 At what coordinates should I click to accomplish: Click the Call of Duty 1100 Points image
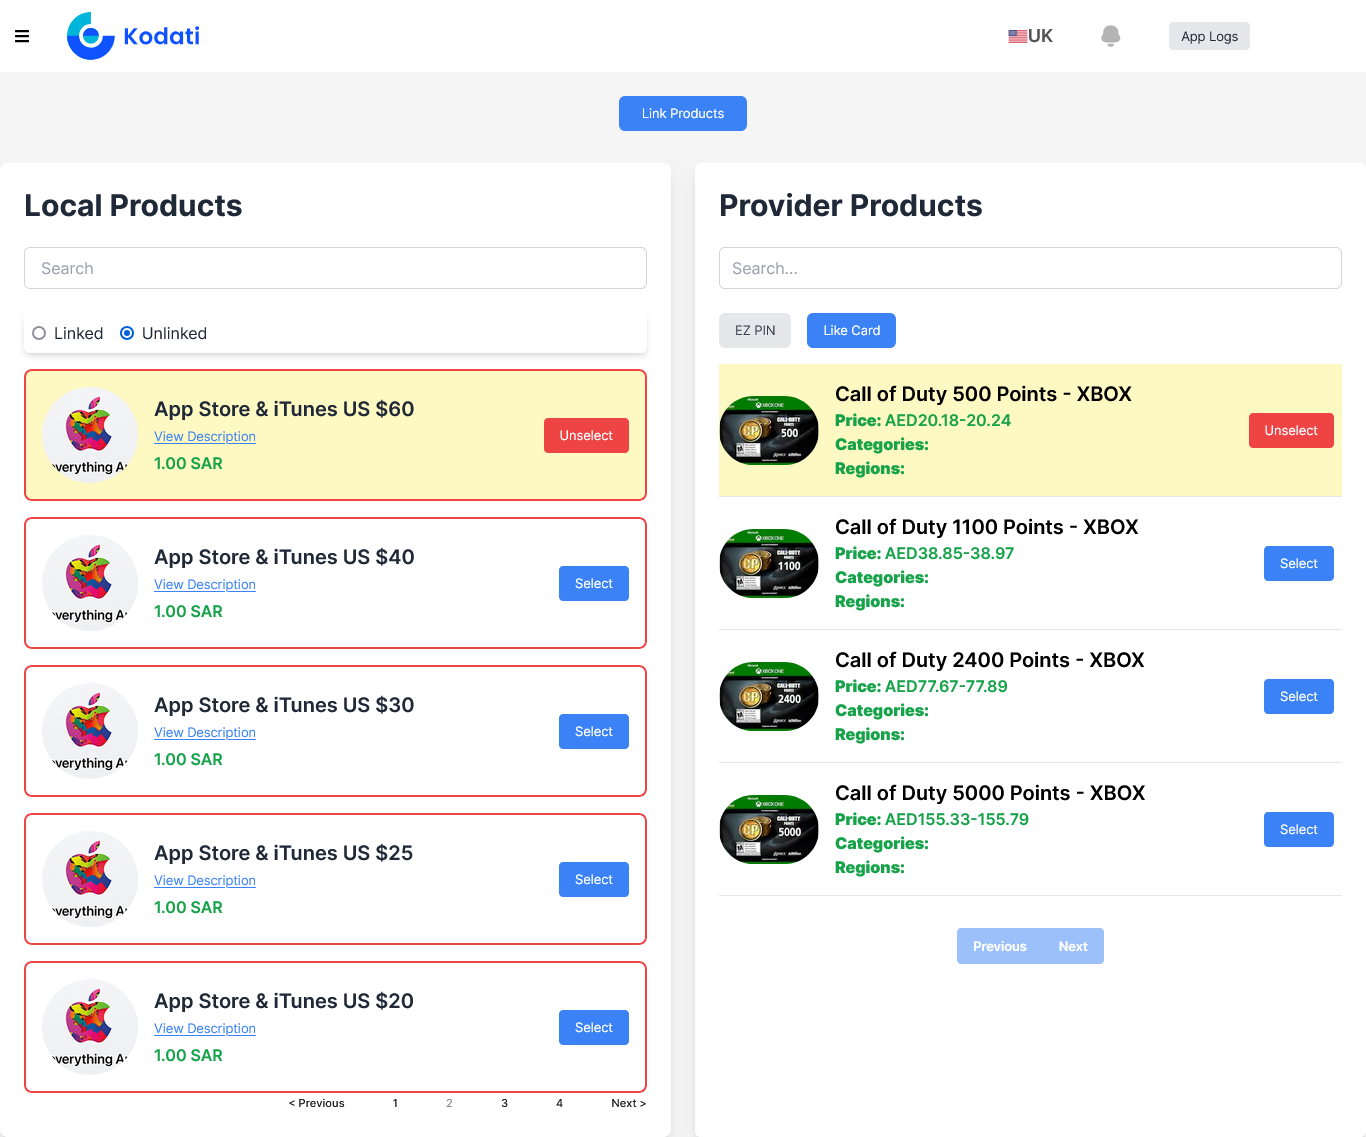pyautogui.click(x=769, y=563)
